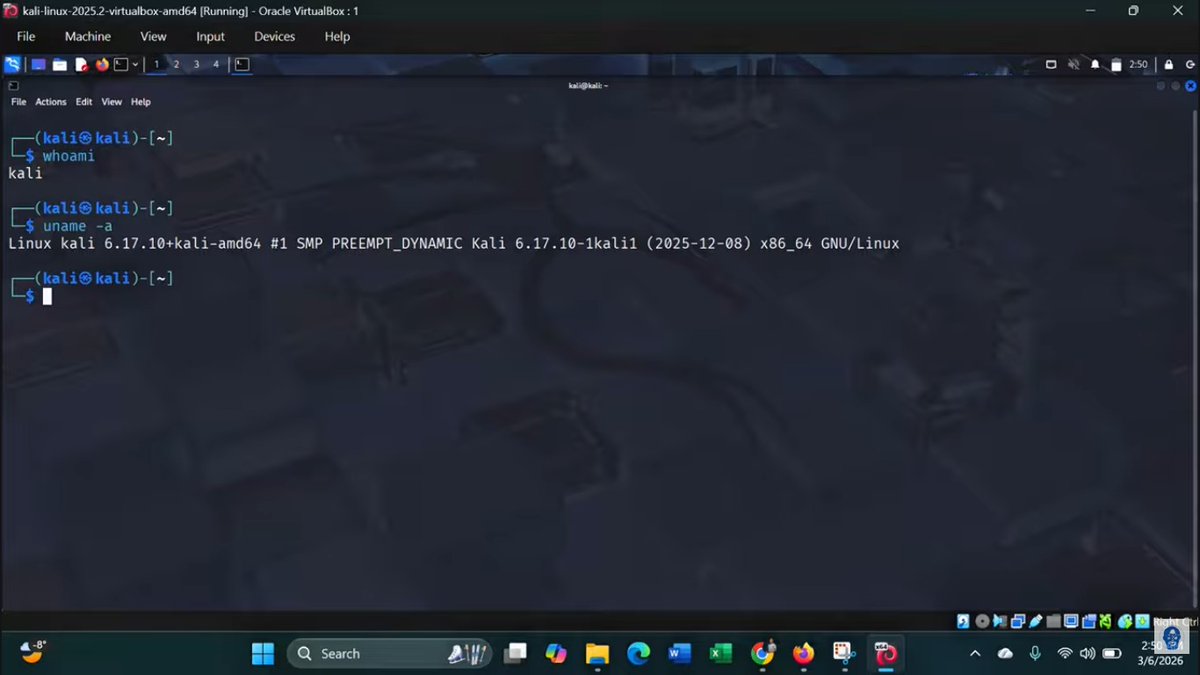Viewport: 1200px width, 675px height.
Task: Open Kali notifications bell icon
Action: [1095, 65]
